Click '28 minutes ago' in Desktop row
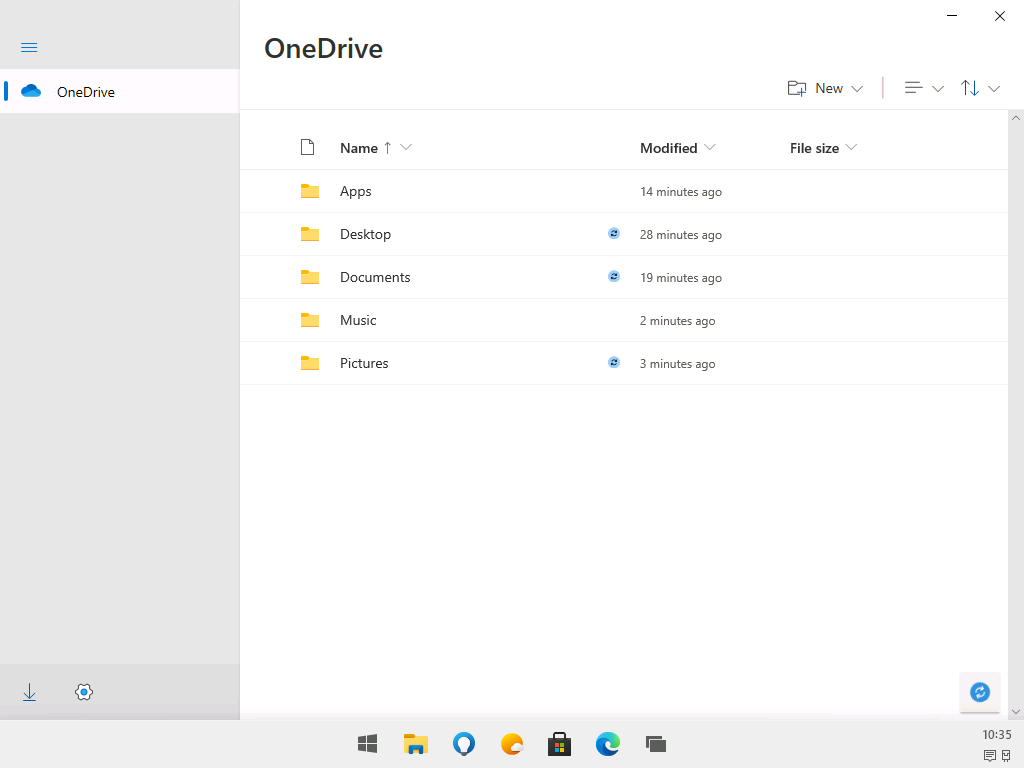This screenshot has width=1024, height=768. tap(680, 235)
